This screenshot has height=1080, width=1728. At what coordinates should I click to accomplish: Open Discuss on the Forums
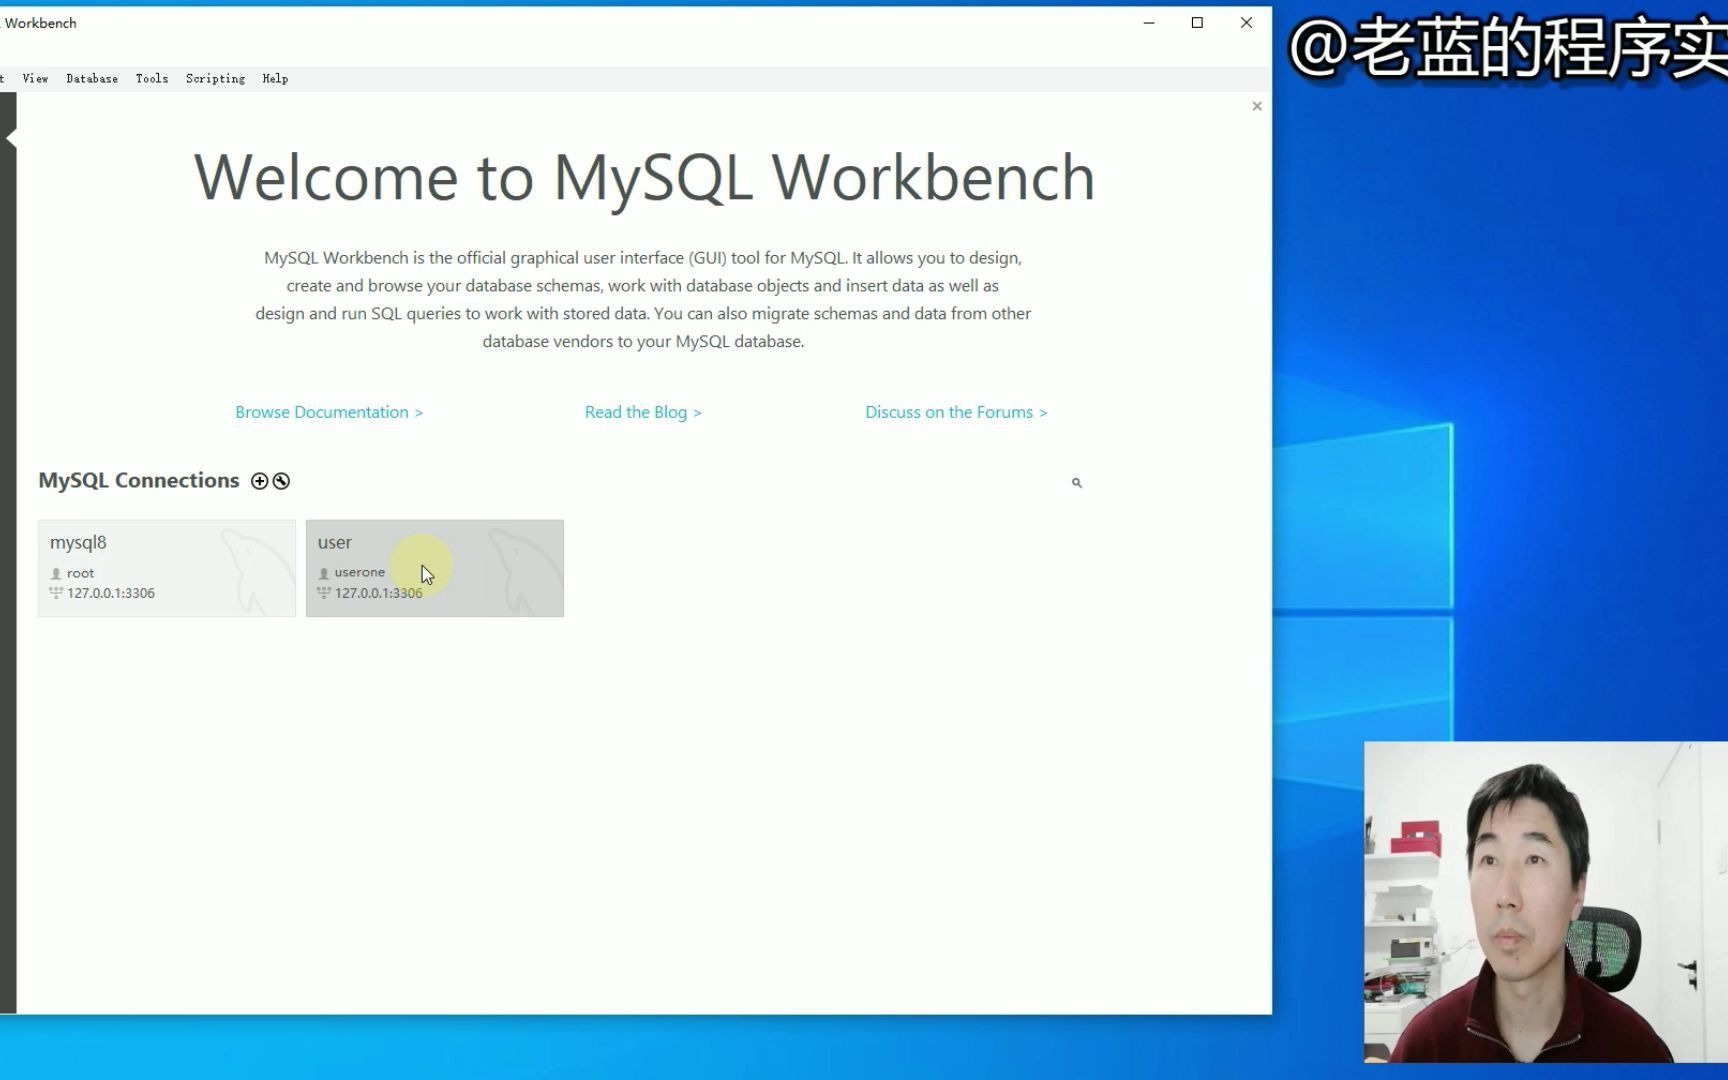(x=955, y=412)
